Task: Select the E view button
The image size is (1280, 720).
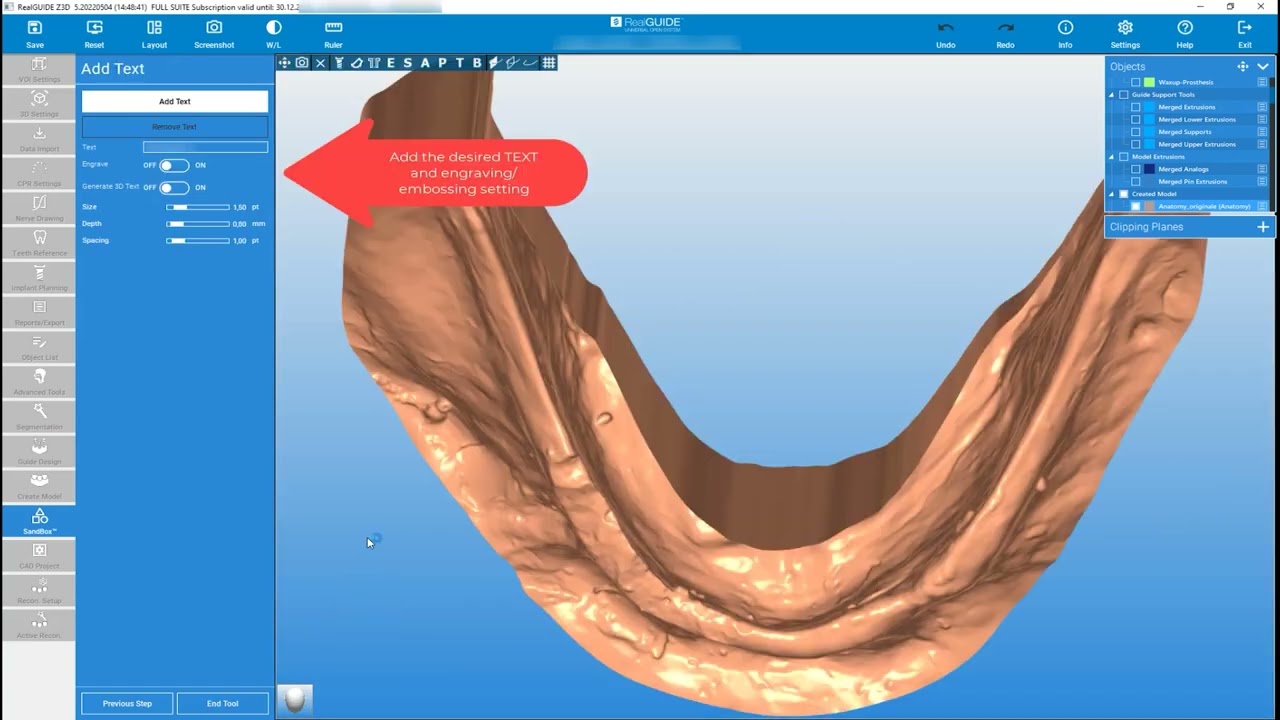Action: pos(391,63)
